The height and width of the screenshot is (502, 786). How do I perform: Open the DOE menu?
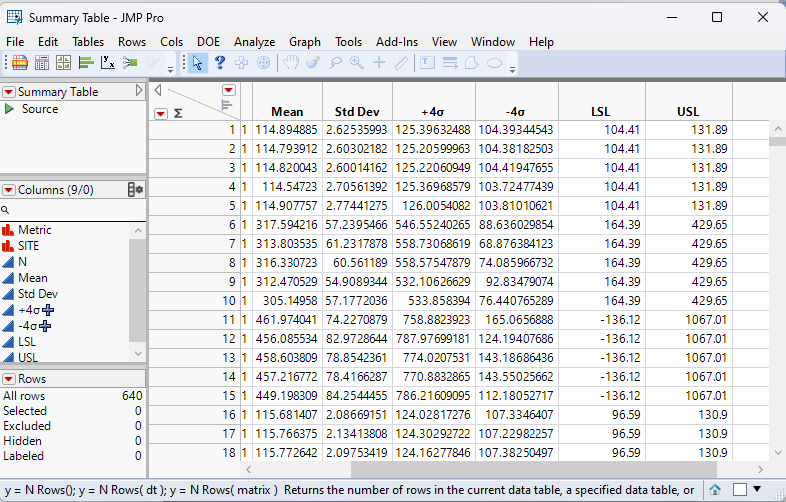click(209, 42)
